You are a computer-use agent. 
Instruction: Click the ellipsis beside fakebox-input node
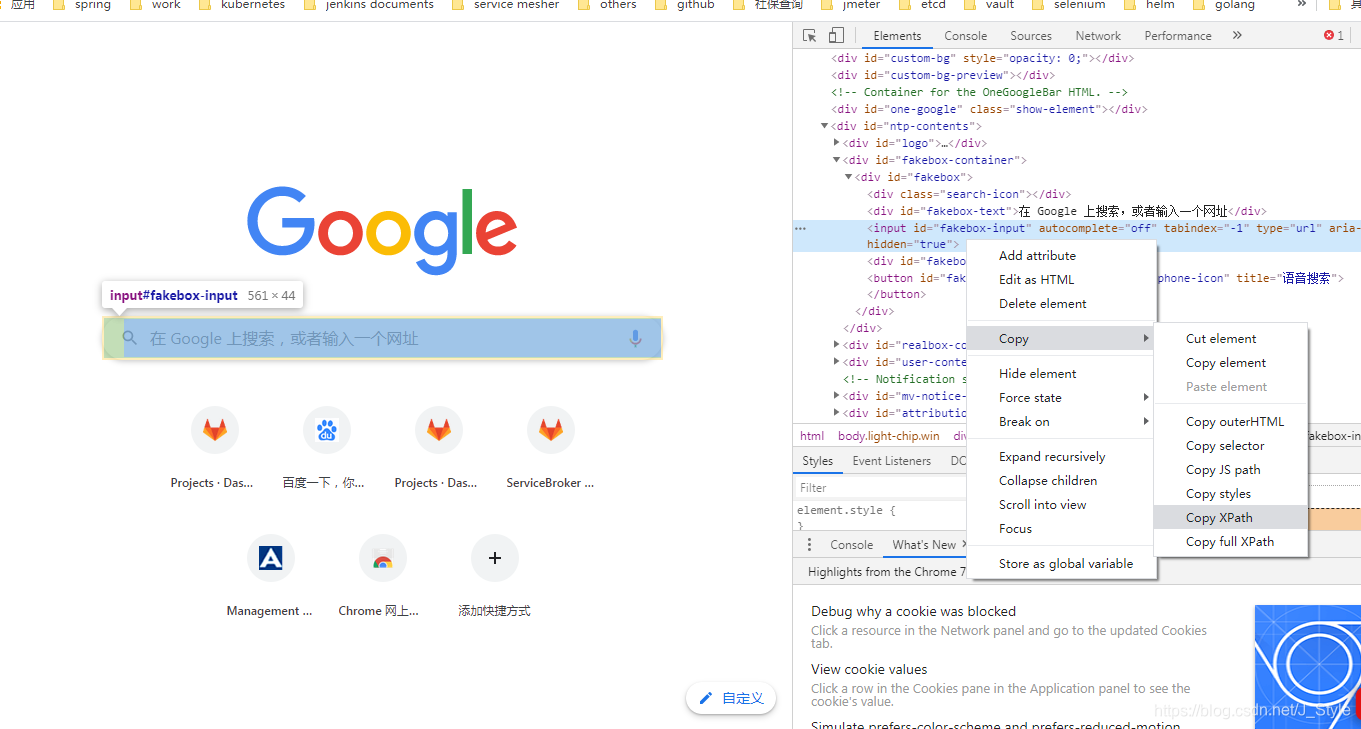[x=800, y=228]
